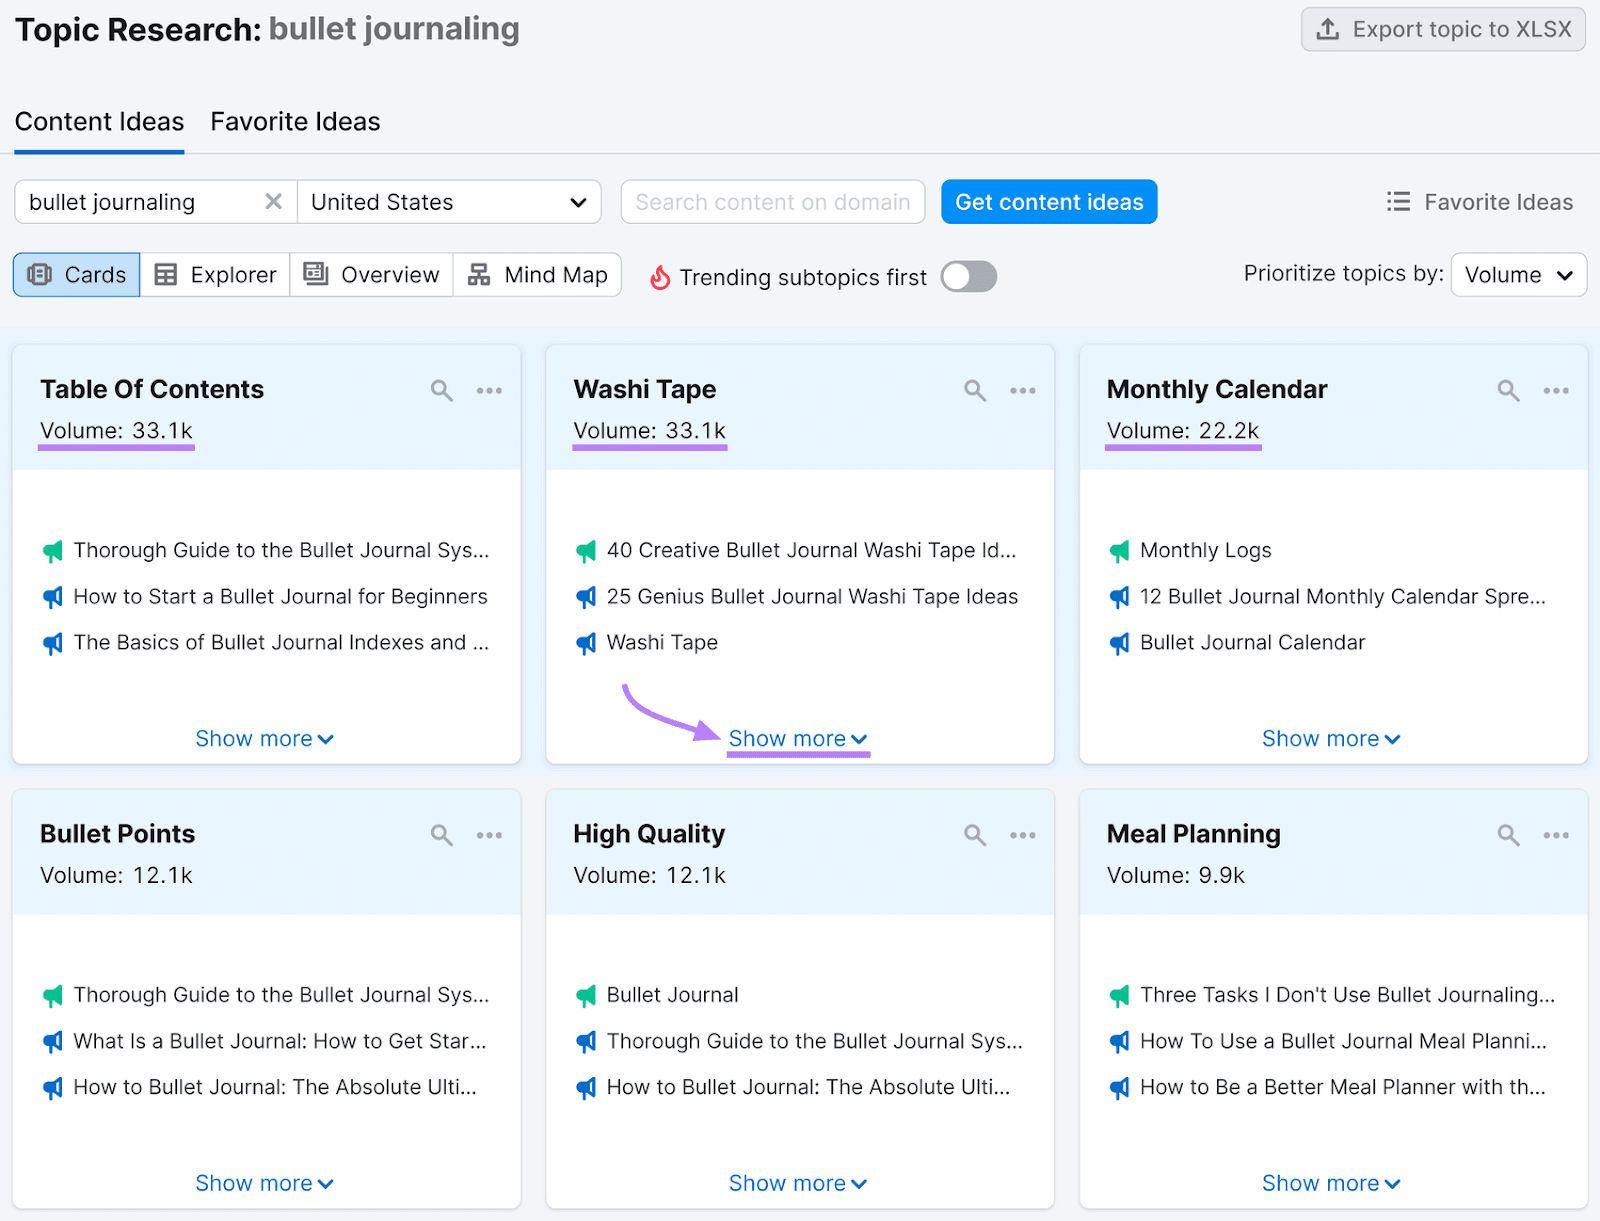Open three-dot menu on Table Of Contents card
This screenshot has width=1600, height=1221.
[489, 391]
